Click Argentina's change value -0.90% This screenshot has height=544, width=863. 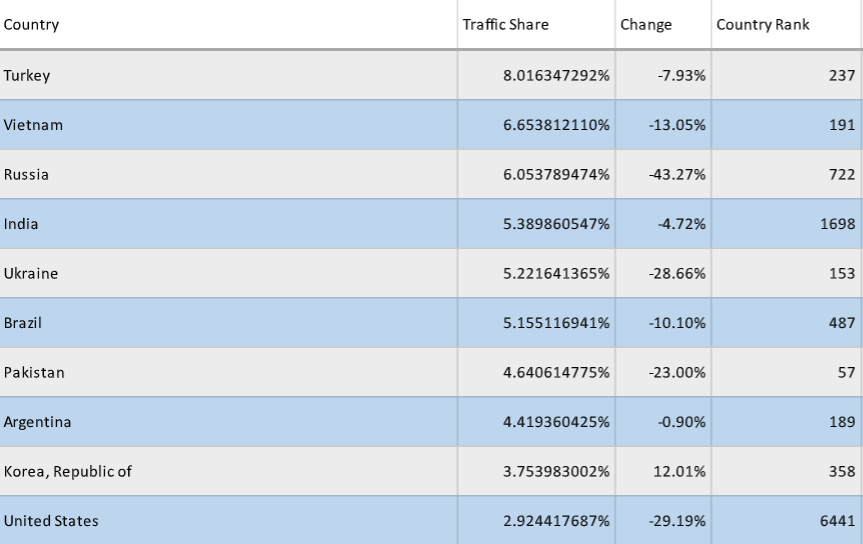(682, 422)
